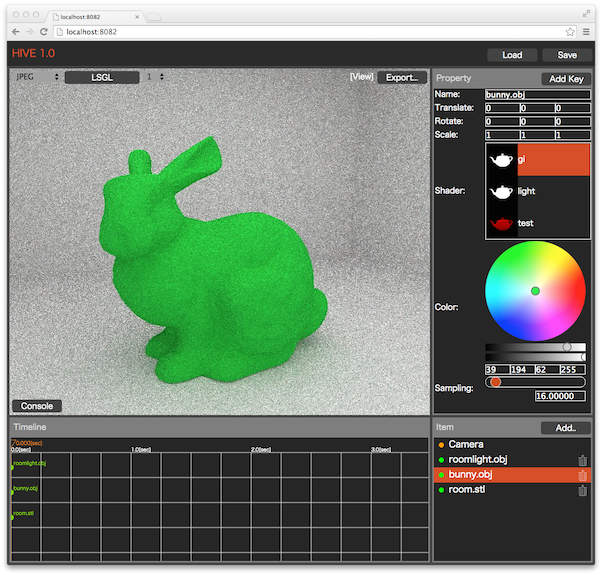Click the orange Sampling slider knob
602x575 pixels.
pyautogui.click(x=496, y=382)
